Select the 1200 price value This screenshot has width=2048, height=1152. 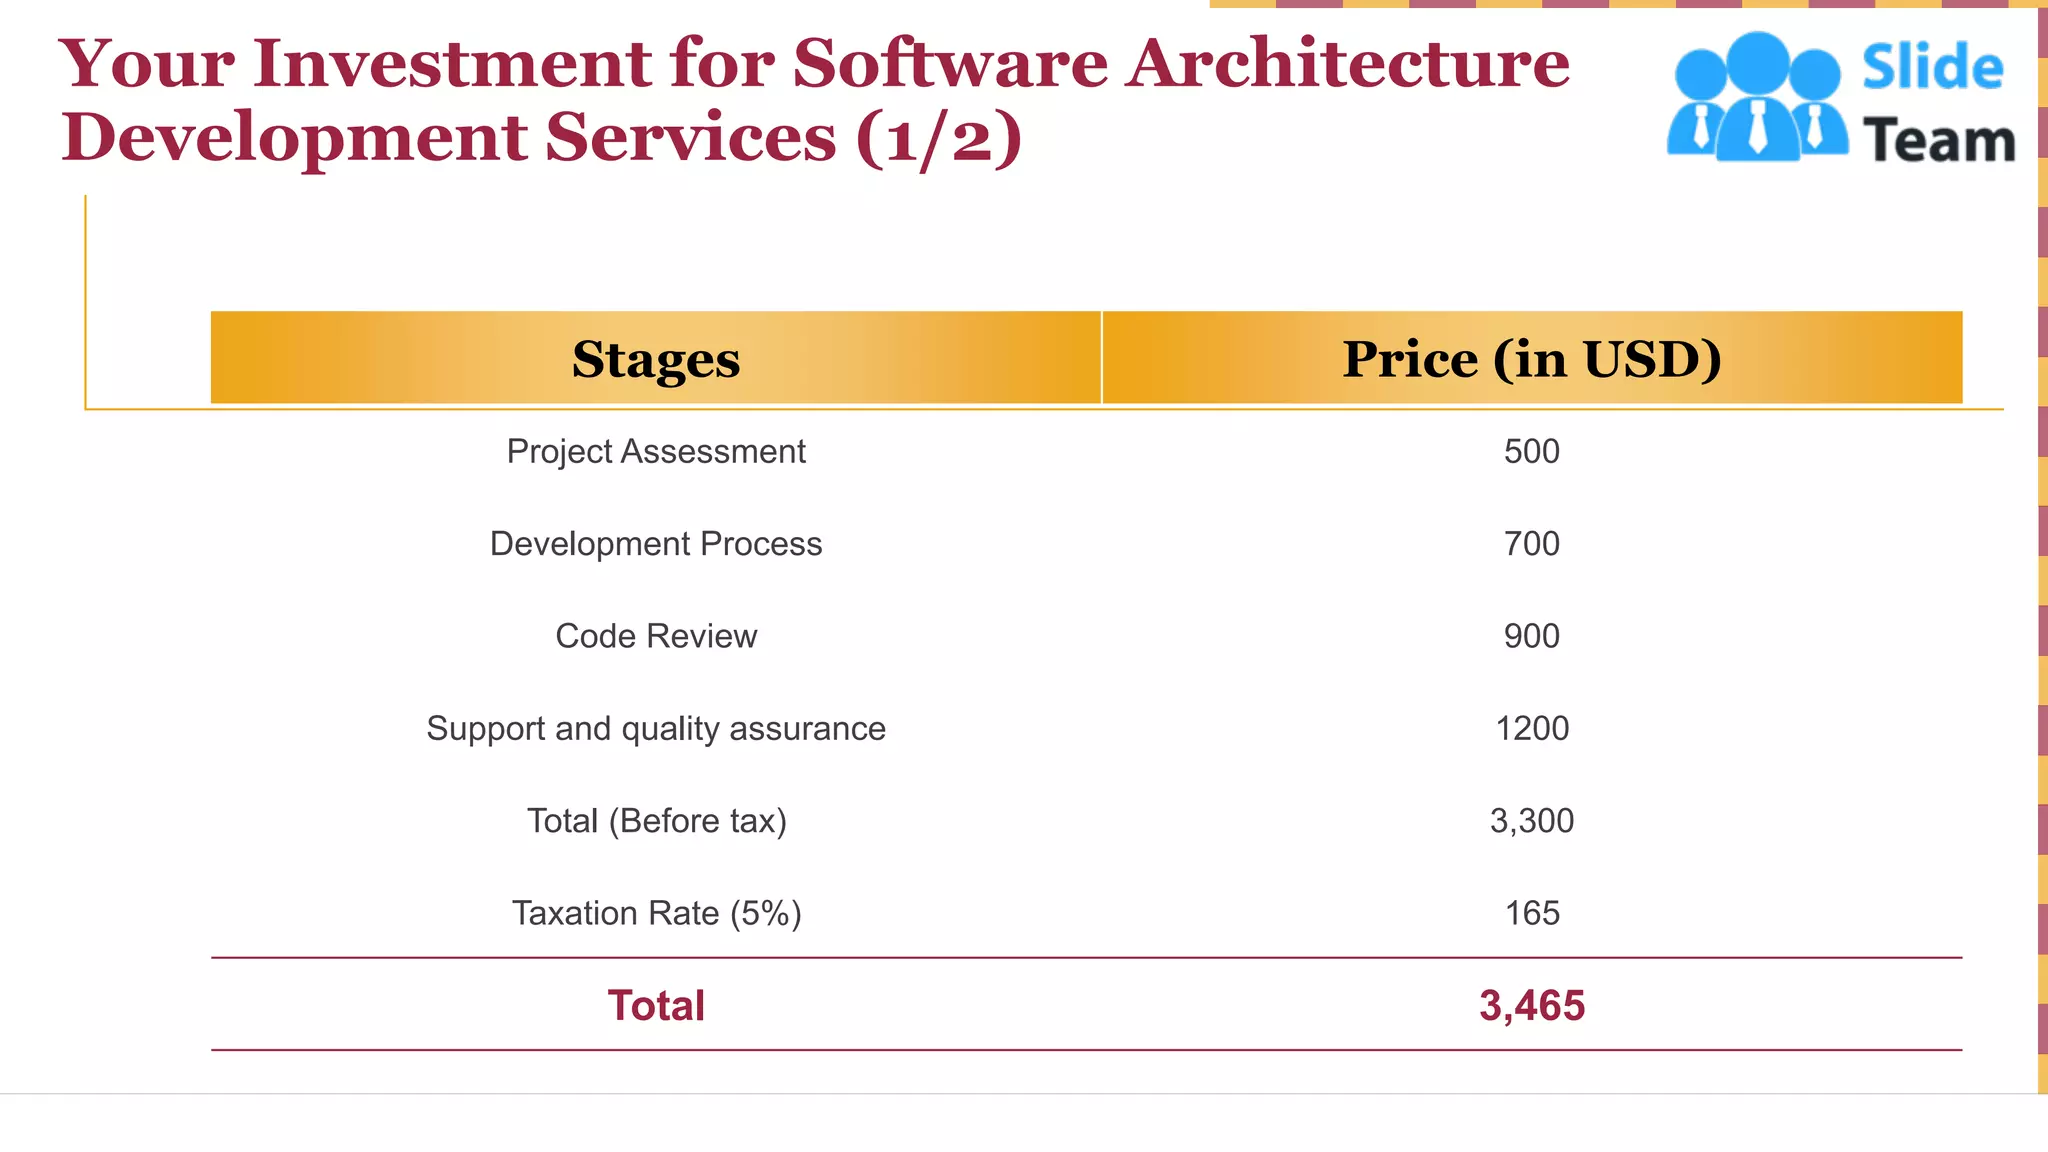pos(1531,729)
